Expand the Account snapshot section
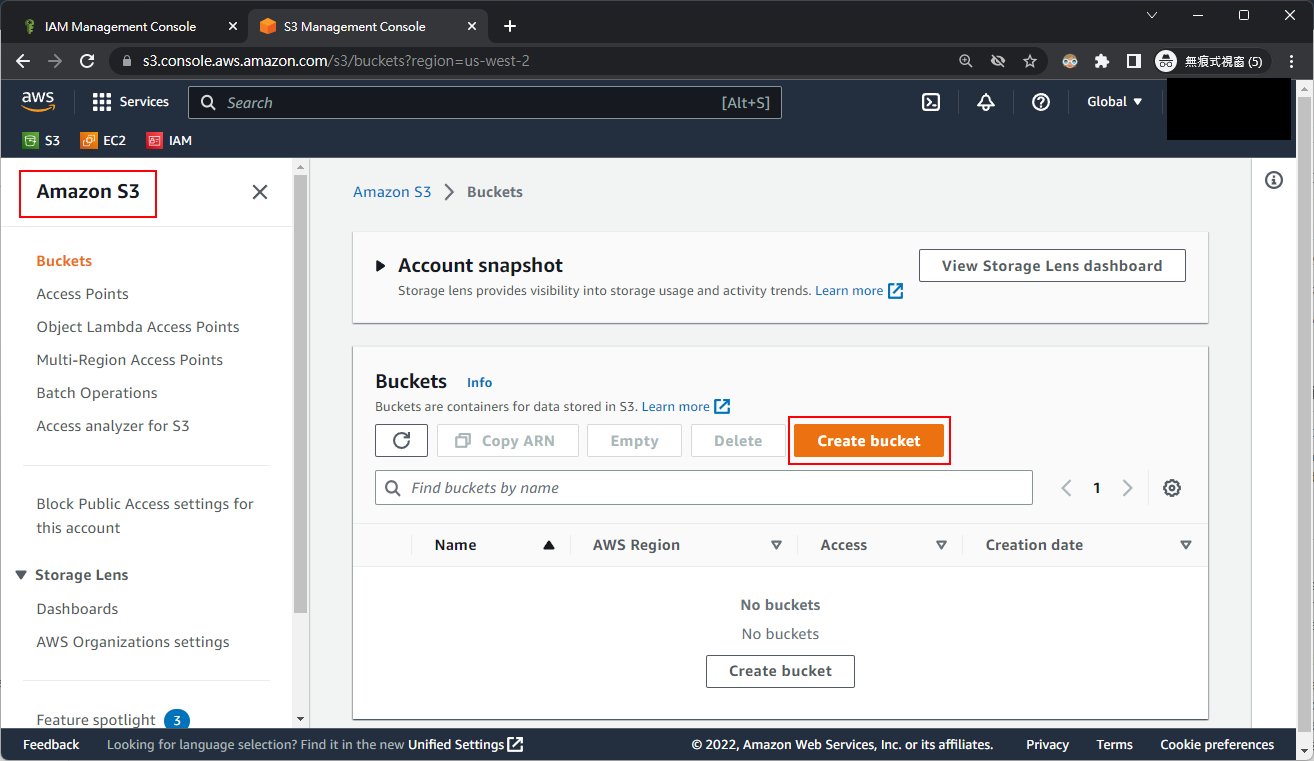Viewport: 1314px width, 761px height. [x=380, y=266]
